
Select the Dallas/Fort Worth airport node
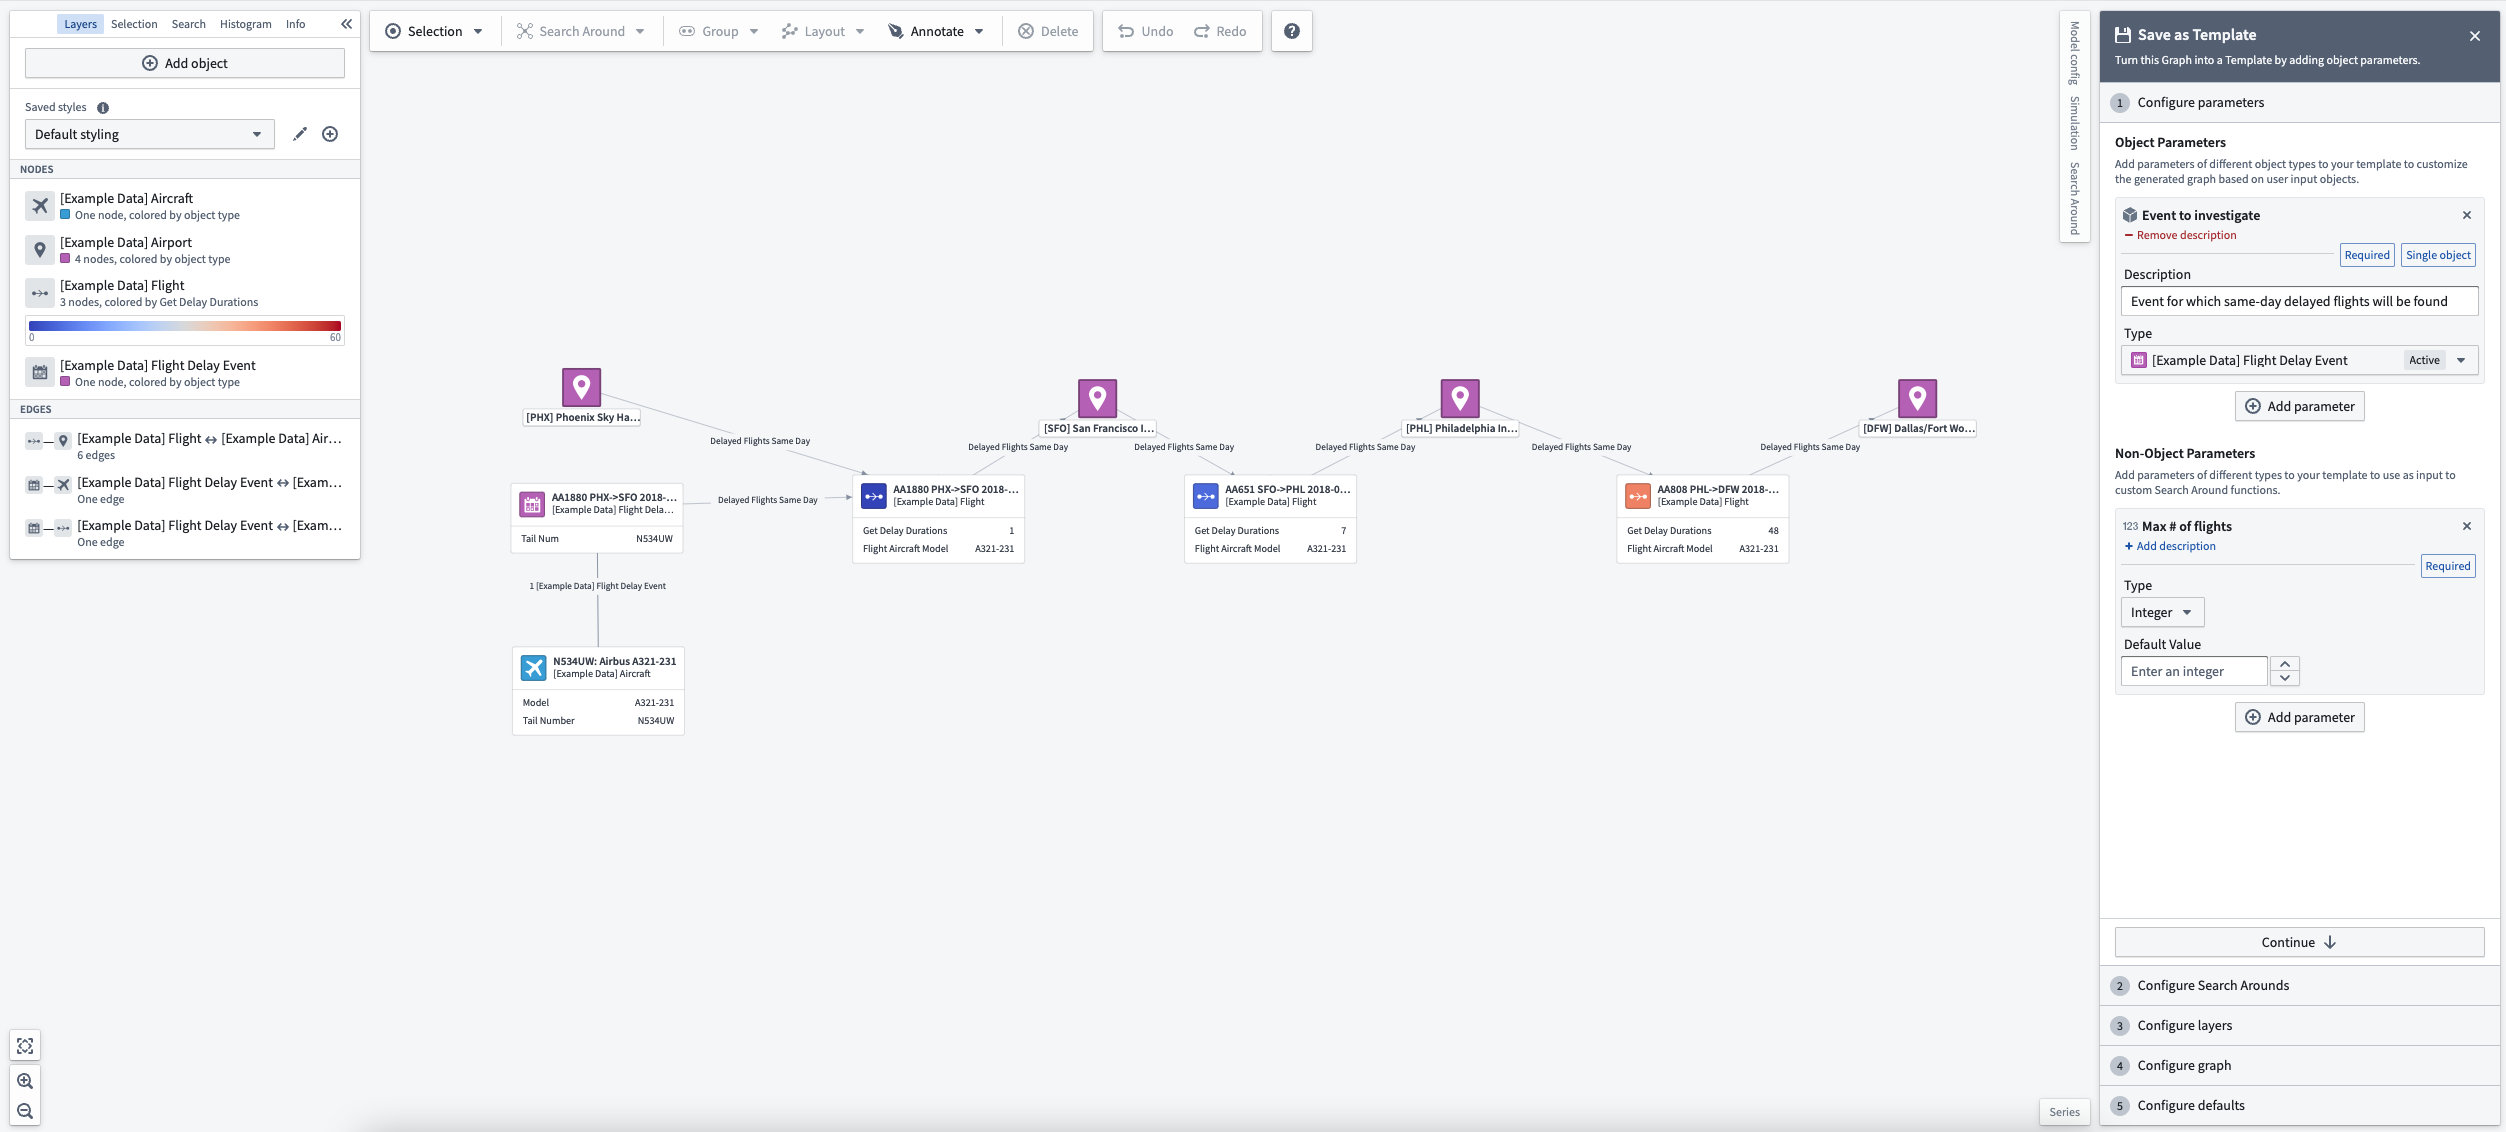pos(1917,398)
